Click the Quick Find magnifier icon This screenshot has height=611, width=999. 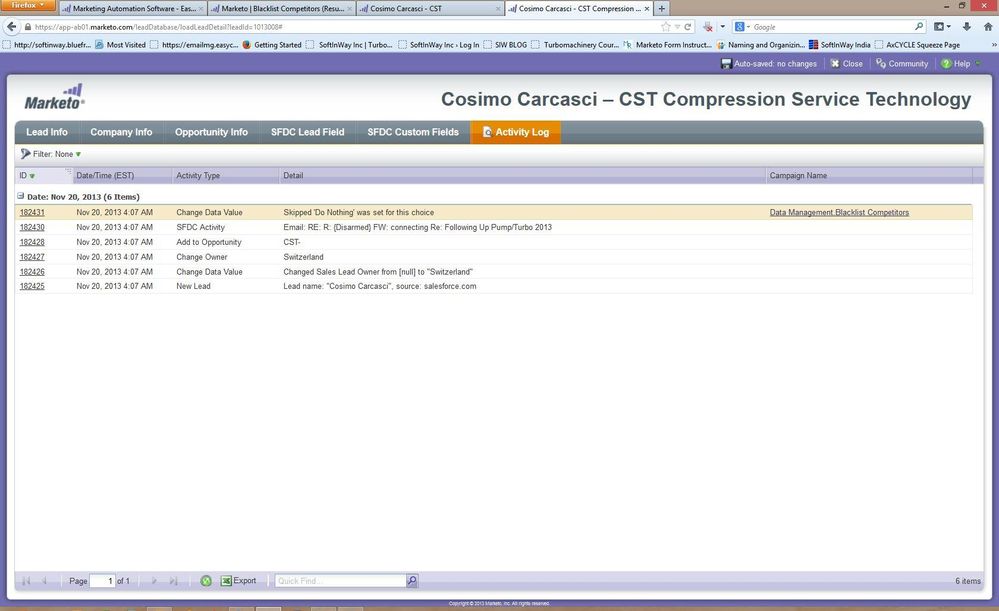click(x=412, y=581)
